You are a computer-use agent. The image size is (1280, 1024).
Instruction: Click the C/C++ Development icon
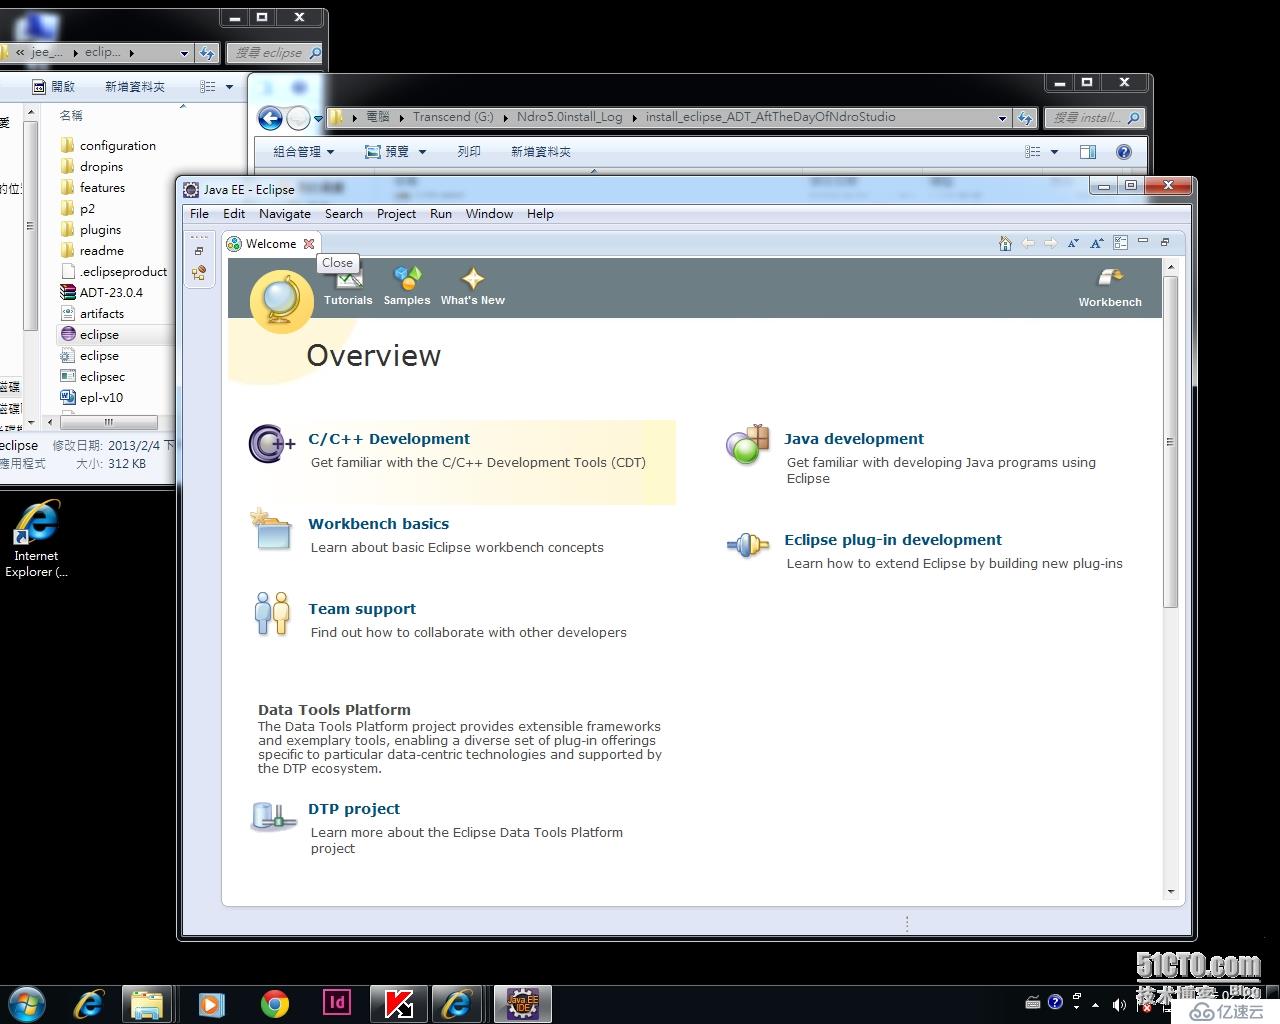click(x=272, y=444)
